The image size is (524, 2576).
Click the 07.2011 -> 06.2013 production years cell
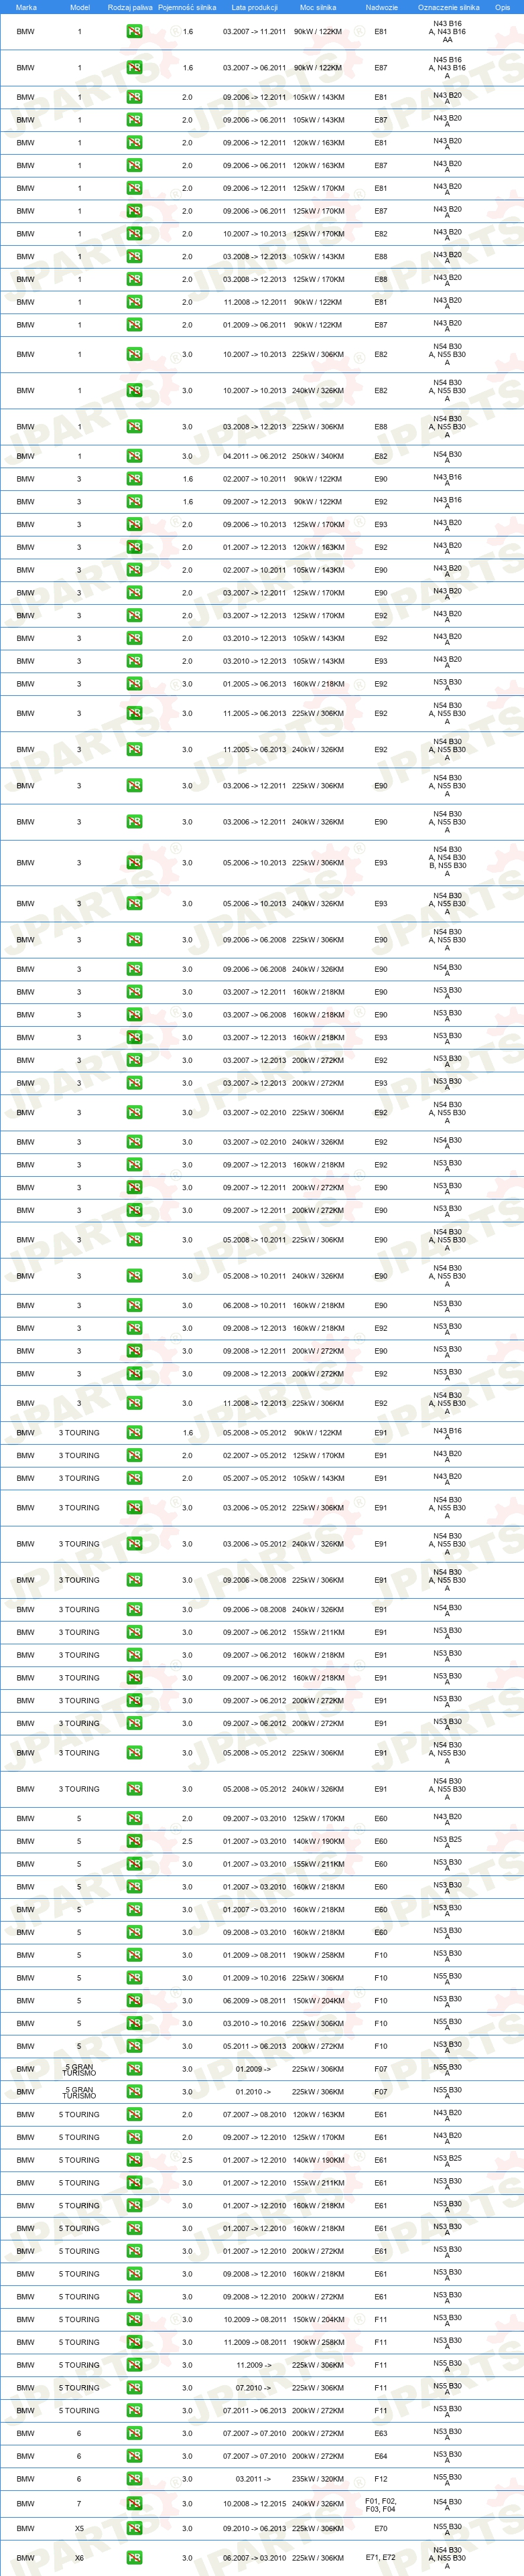(x=254, y=2410)
